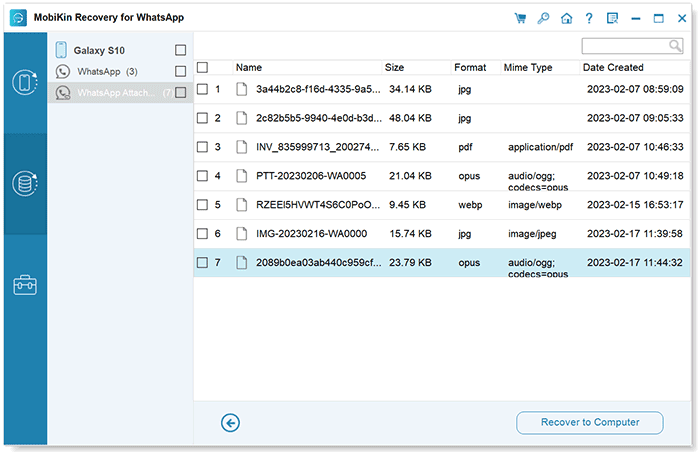Click the webp format cell
The width and height of the screenshot is (700, 453).
(470, 205)
